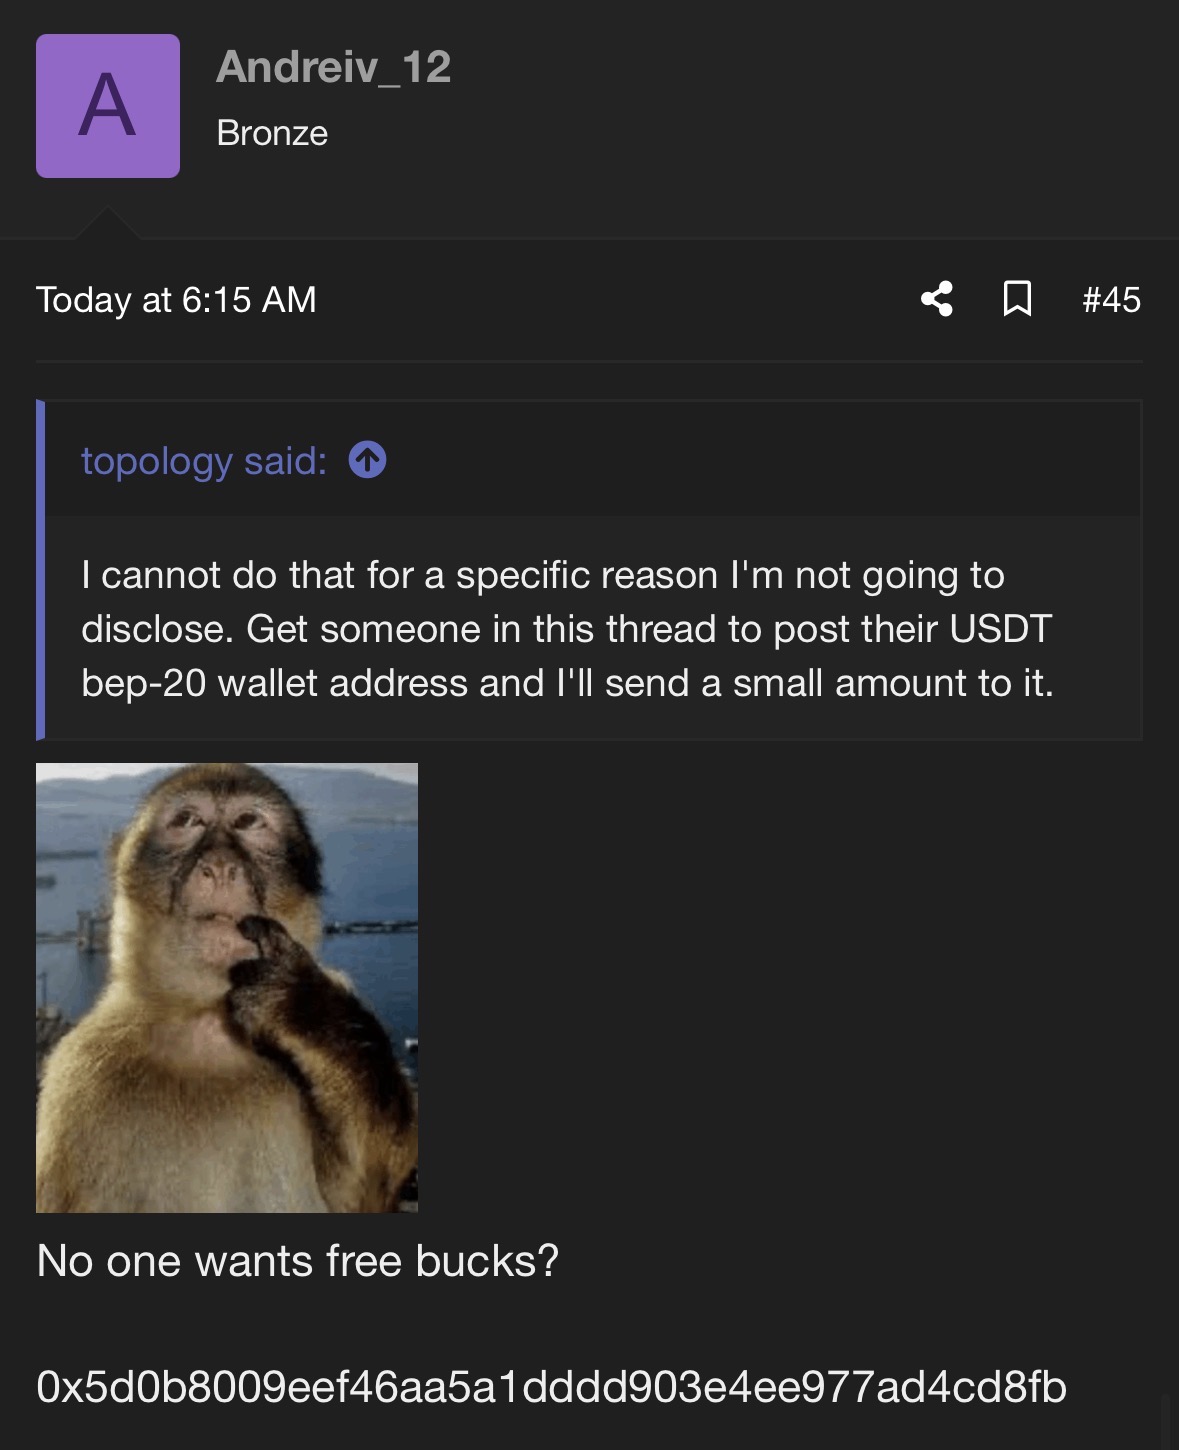1179x1450 pixels.
Task: Open Andreiv_12's user profile name
Action: (333, 67)
